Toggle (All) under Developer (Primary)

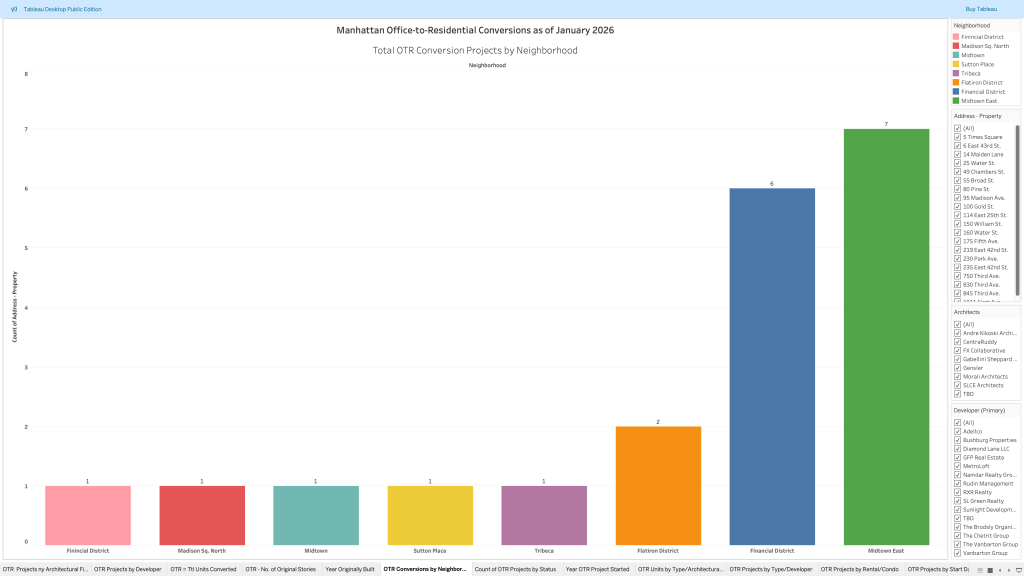957,422
